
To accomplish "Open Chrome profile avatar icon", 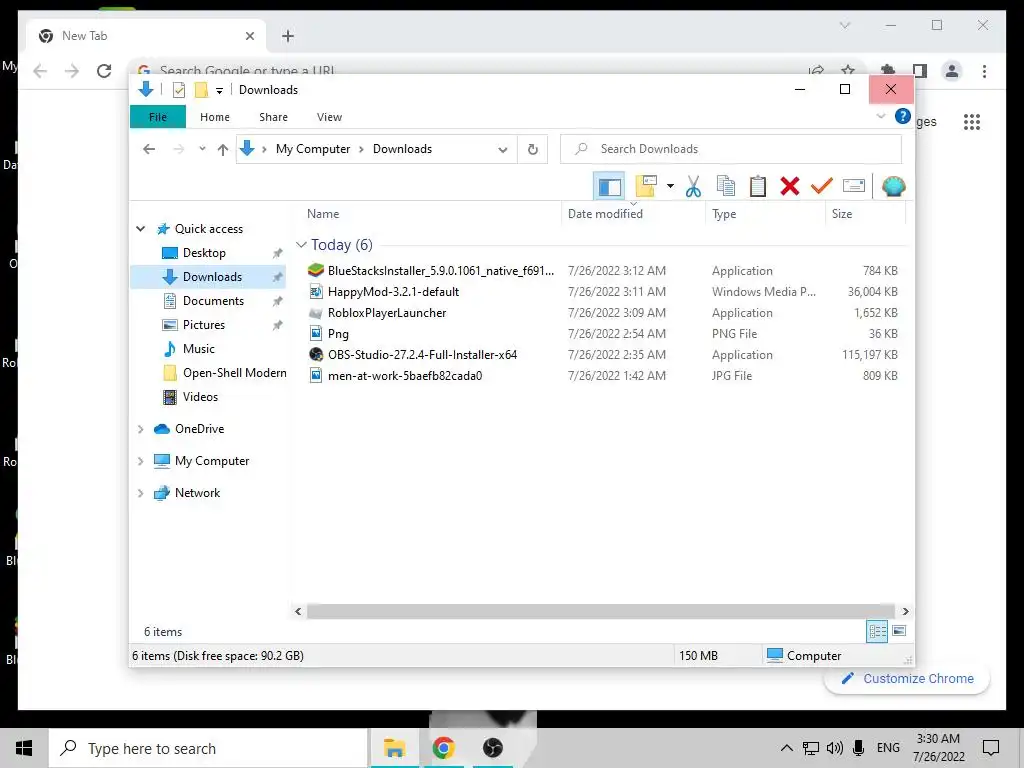I will click(x=952, y=71).
